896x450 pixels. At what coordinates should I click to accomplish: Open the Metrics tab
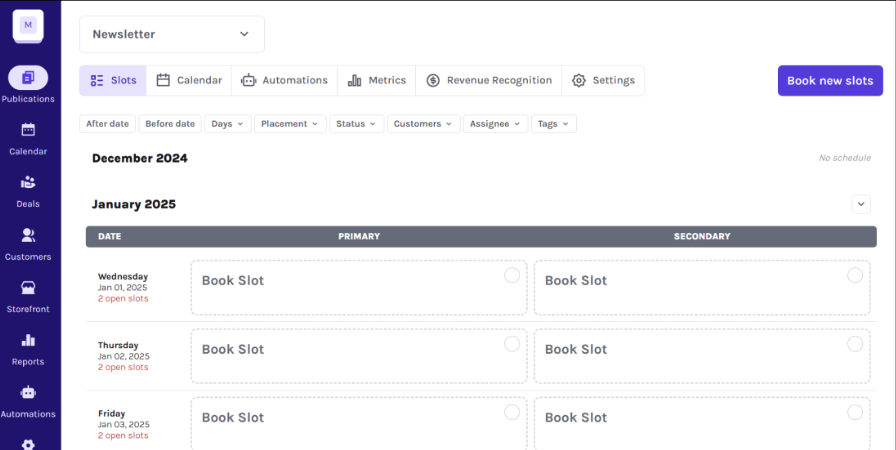click(x=377, y=81)
